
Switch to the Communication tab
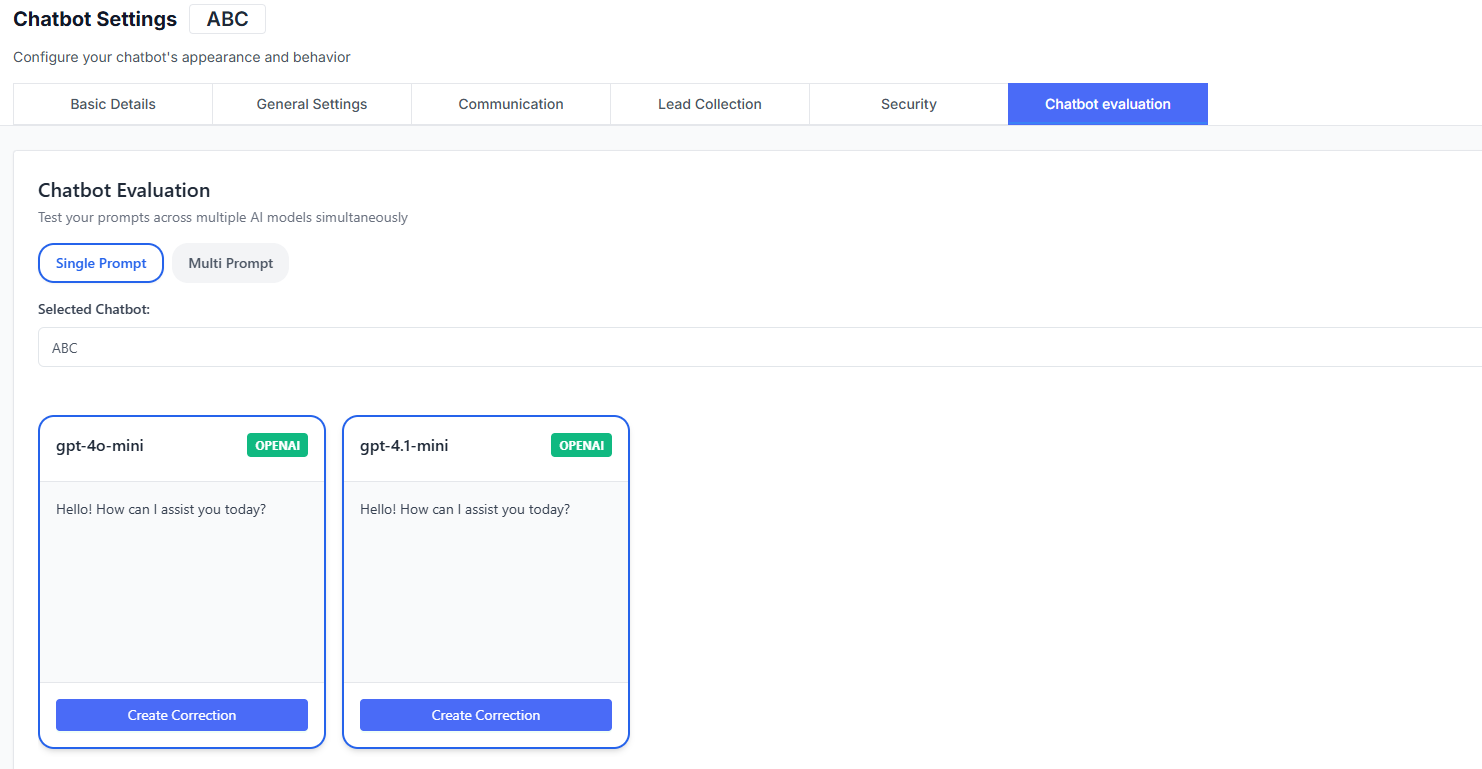[x=510, y=103]
